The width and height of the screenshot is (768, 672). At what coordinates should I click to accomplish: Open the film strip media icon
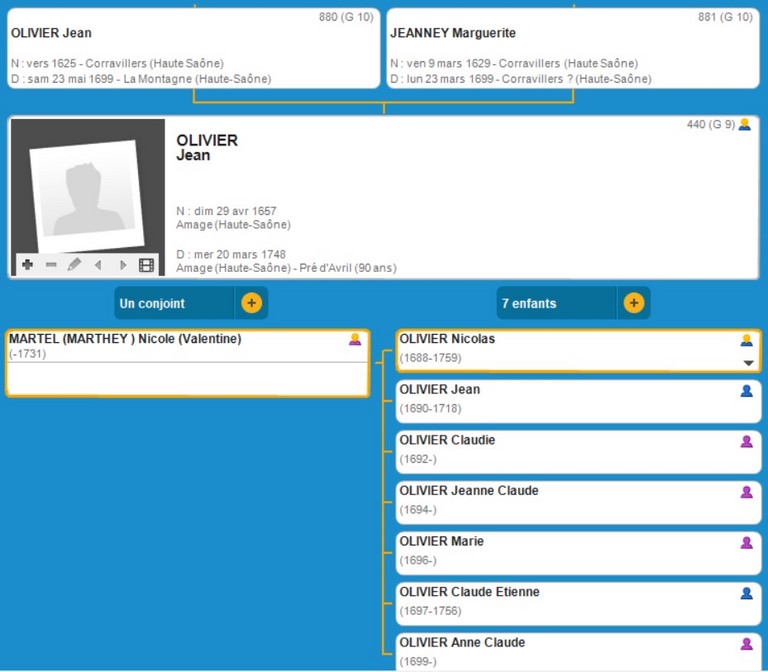coord(147,265)
